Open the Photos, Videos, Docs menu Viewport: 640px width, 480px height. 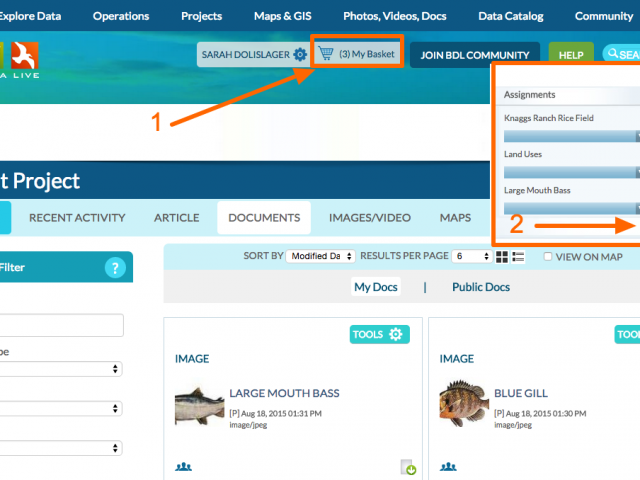[395, 16]
